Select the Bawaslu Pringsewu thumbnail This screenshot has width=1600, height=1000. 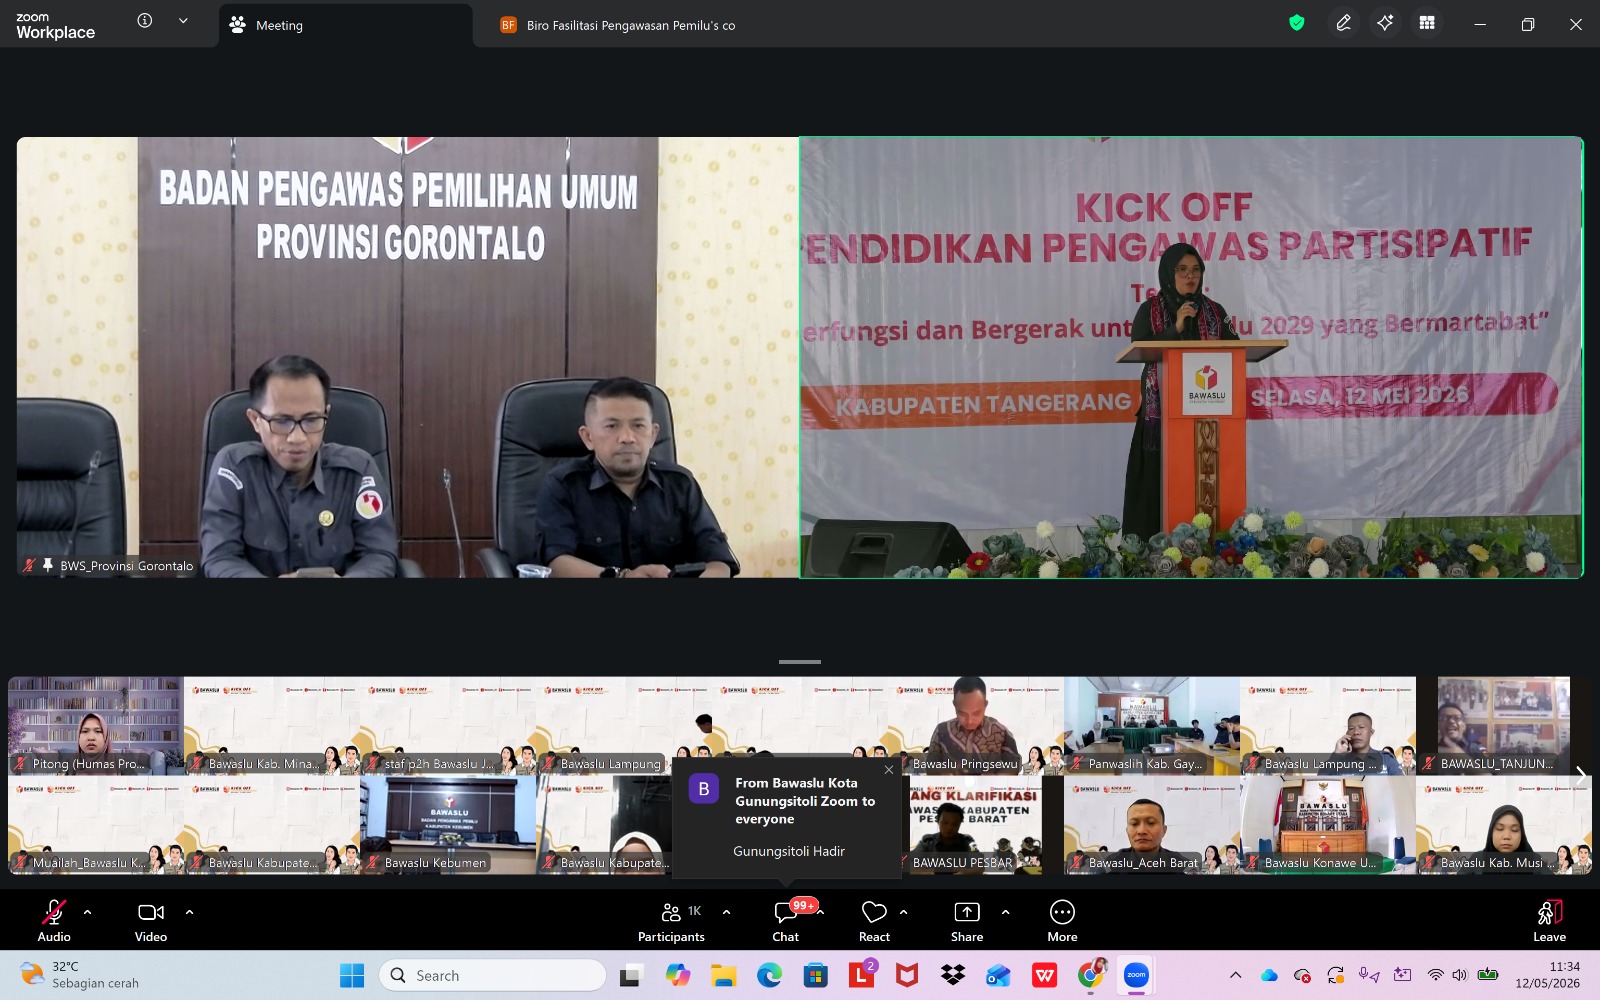(x=976, y=726)
